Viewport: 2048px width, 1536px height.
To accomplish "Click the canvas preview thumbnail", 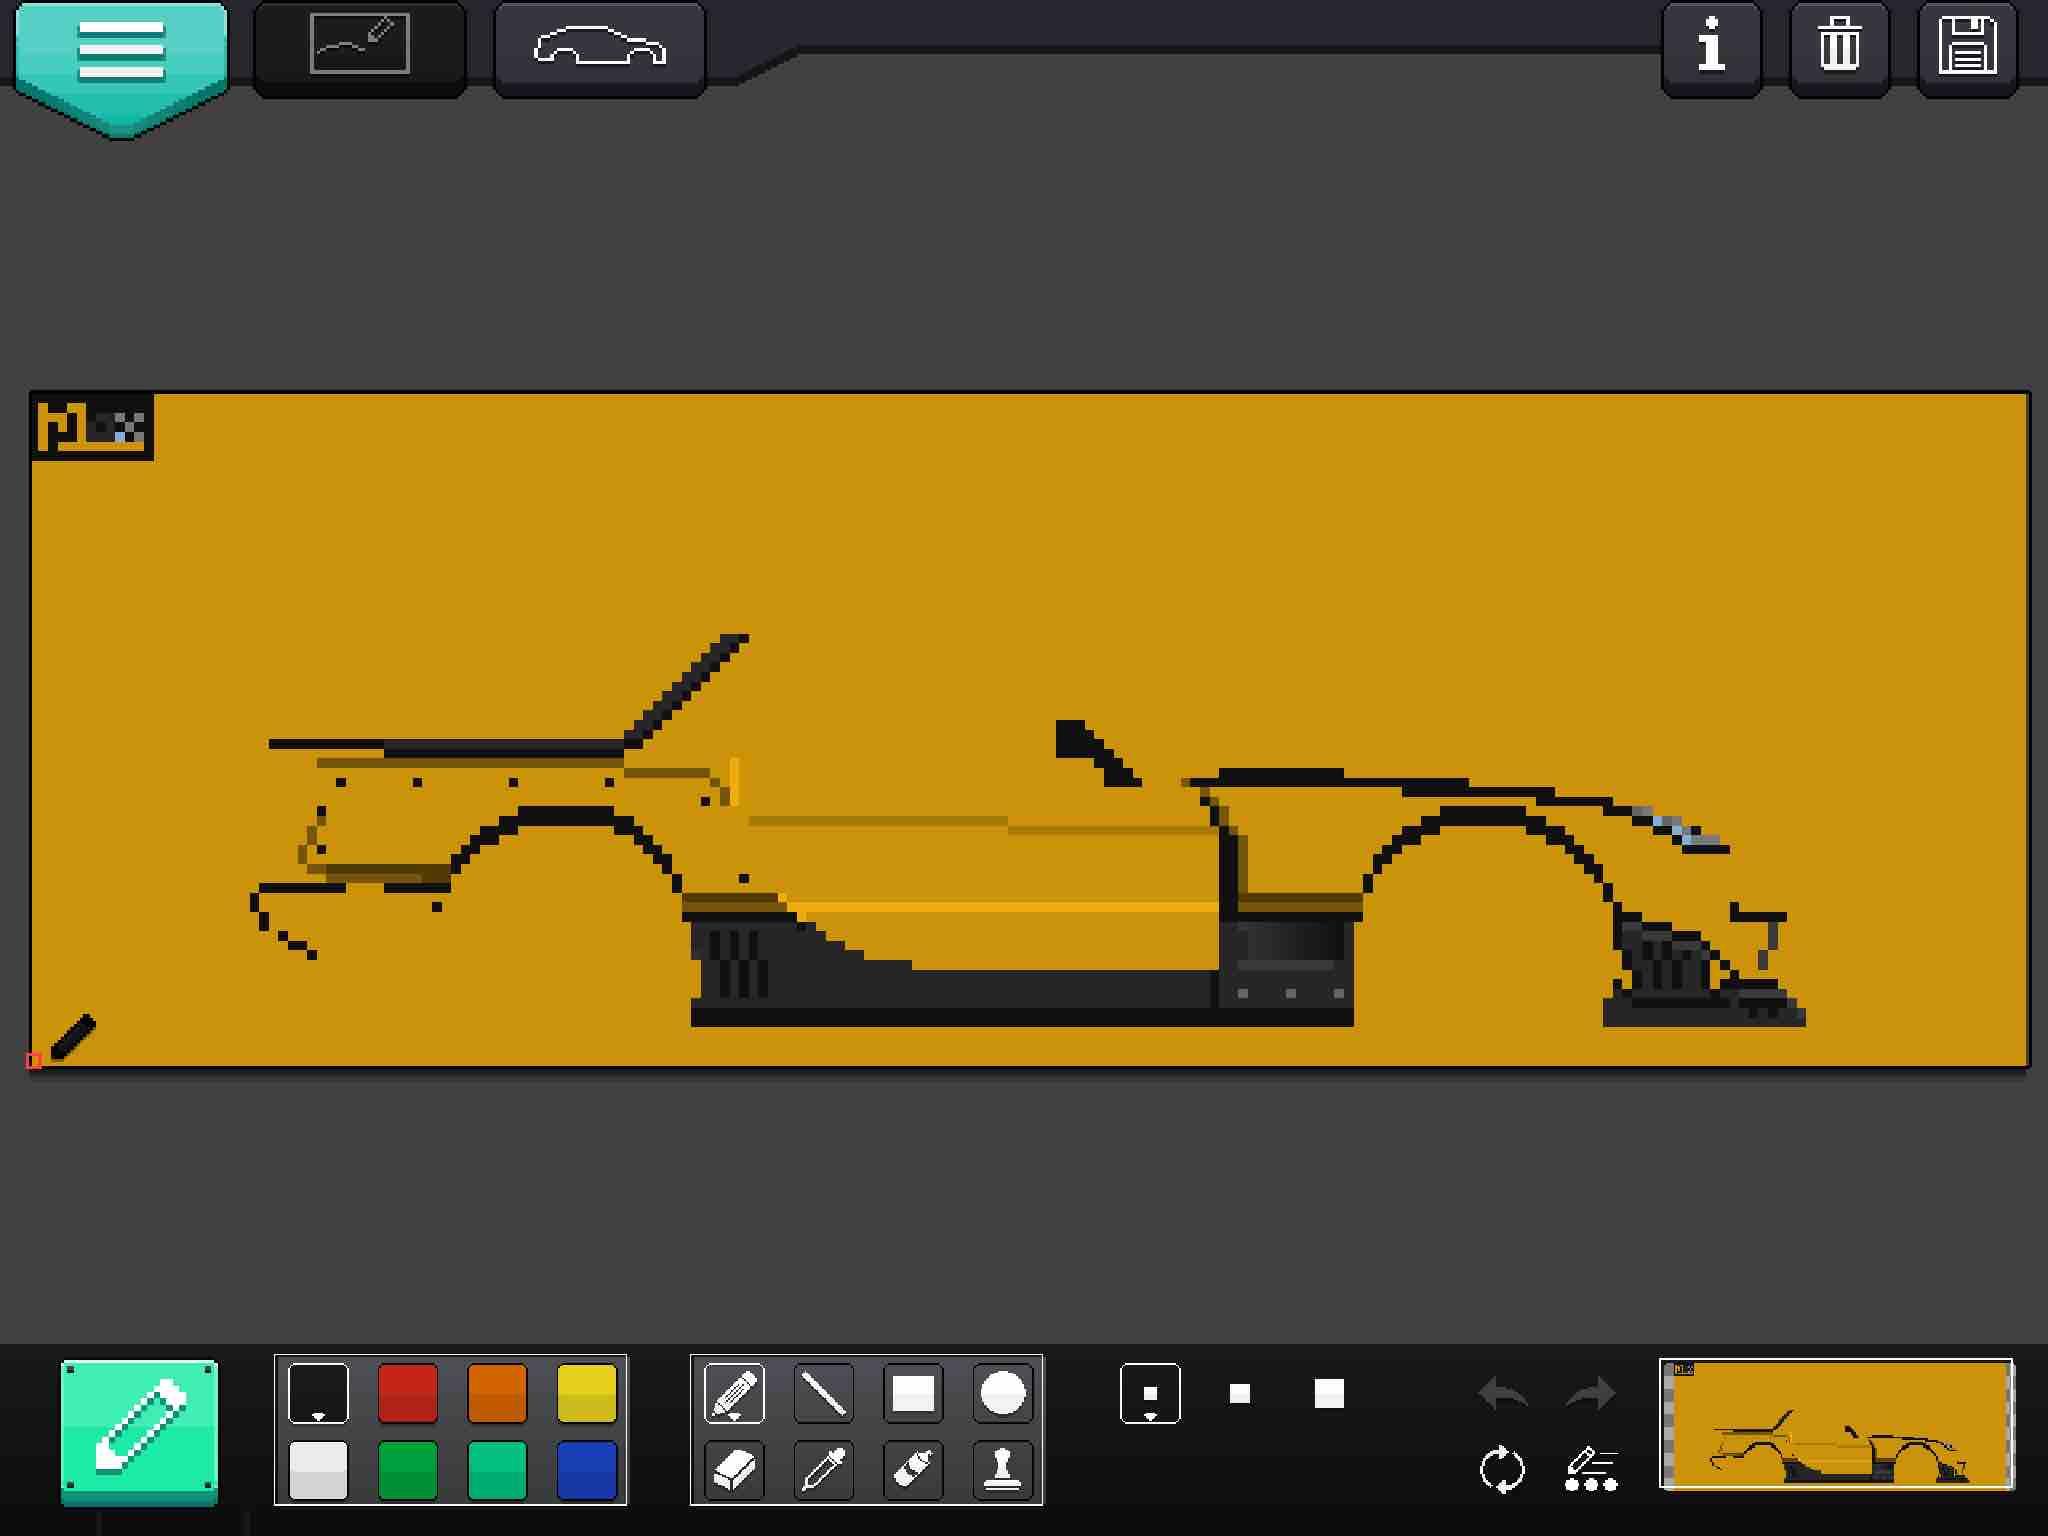I will point(1836,1424).
